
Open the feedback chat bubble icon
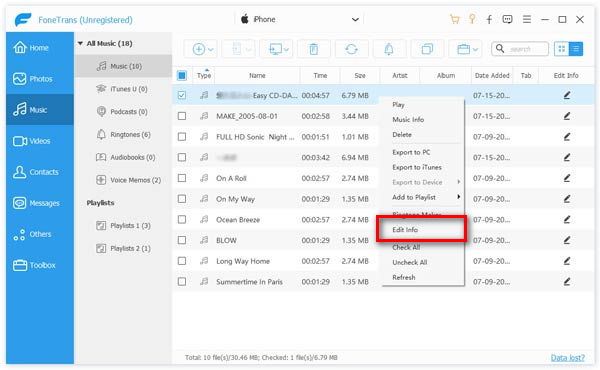click(507, 19)
